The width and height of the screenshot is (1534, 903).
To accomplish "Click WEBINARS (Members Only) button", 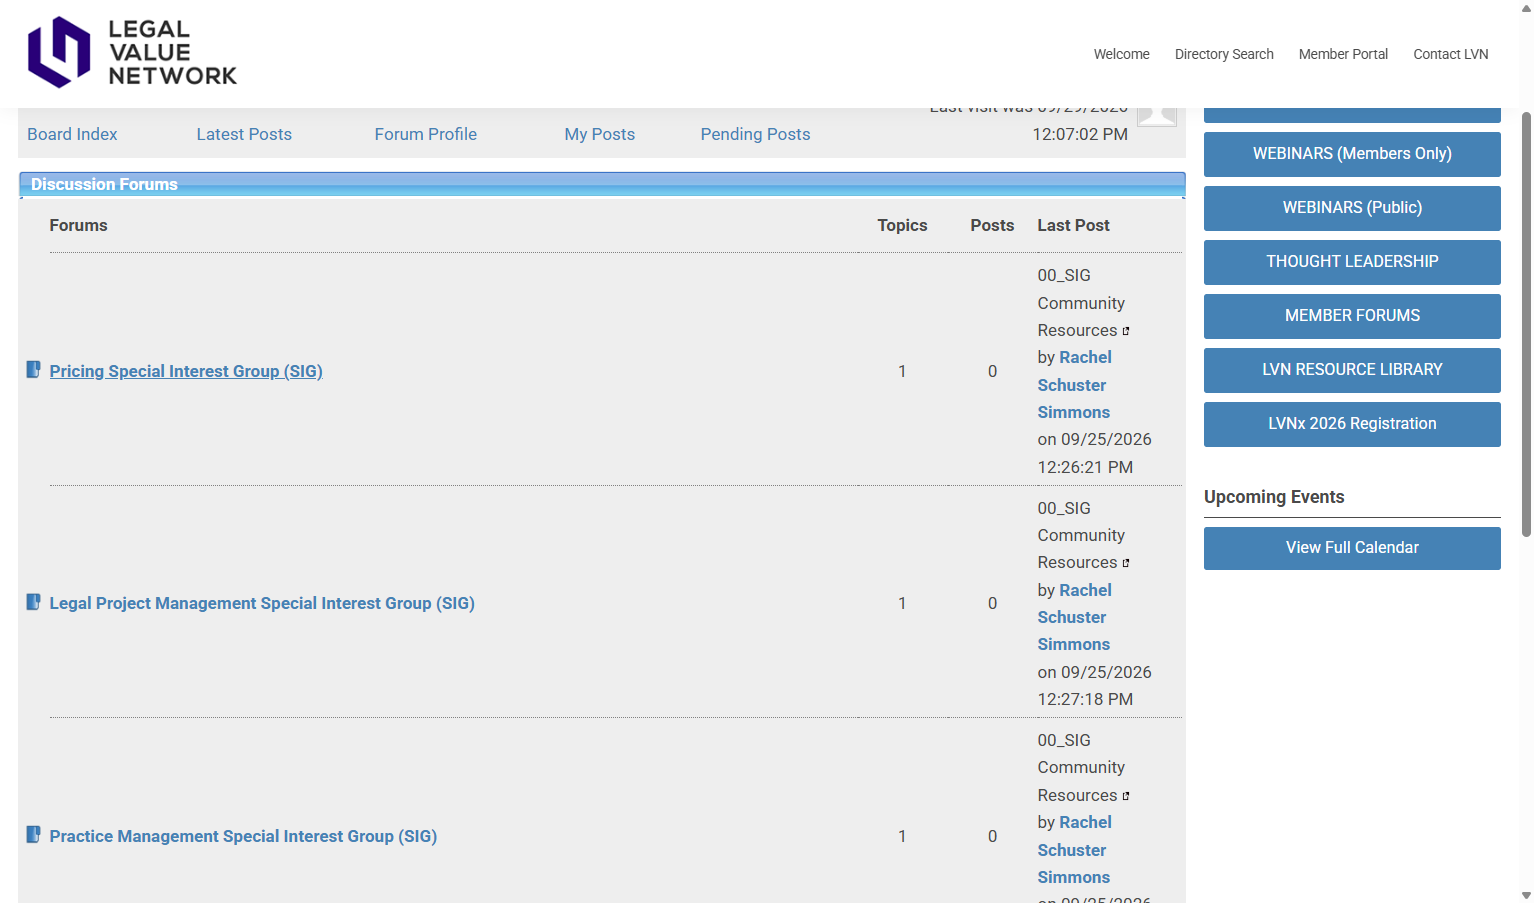I will [x=1352, y=154].
